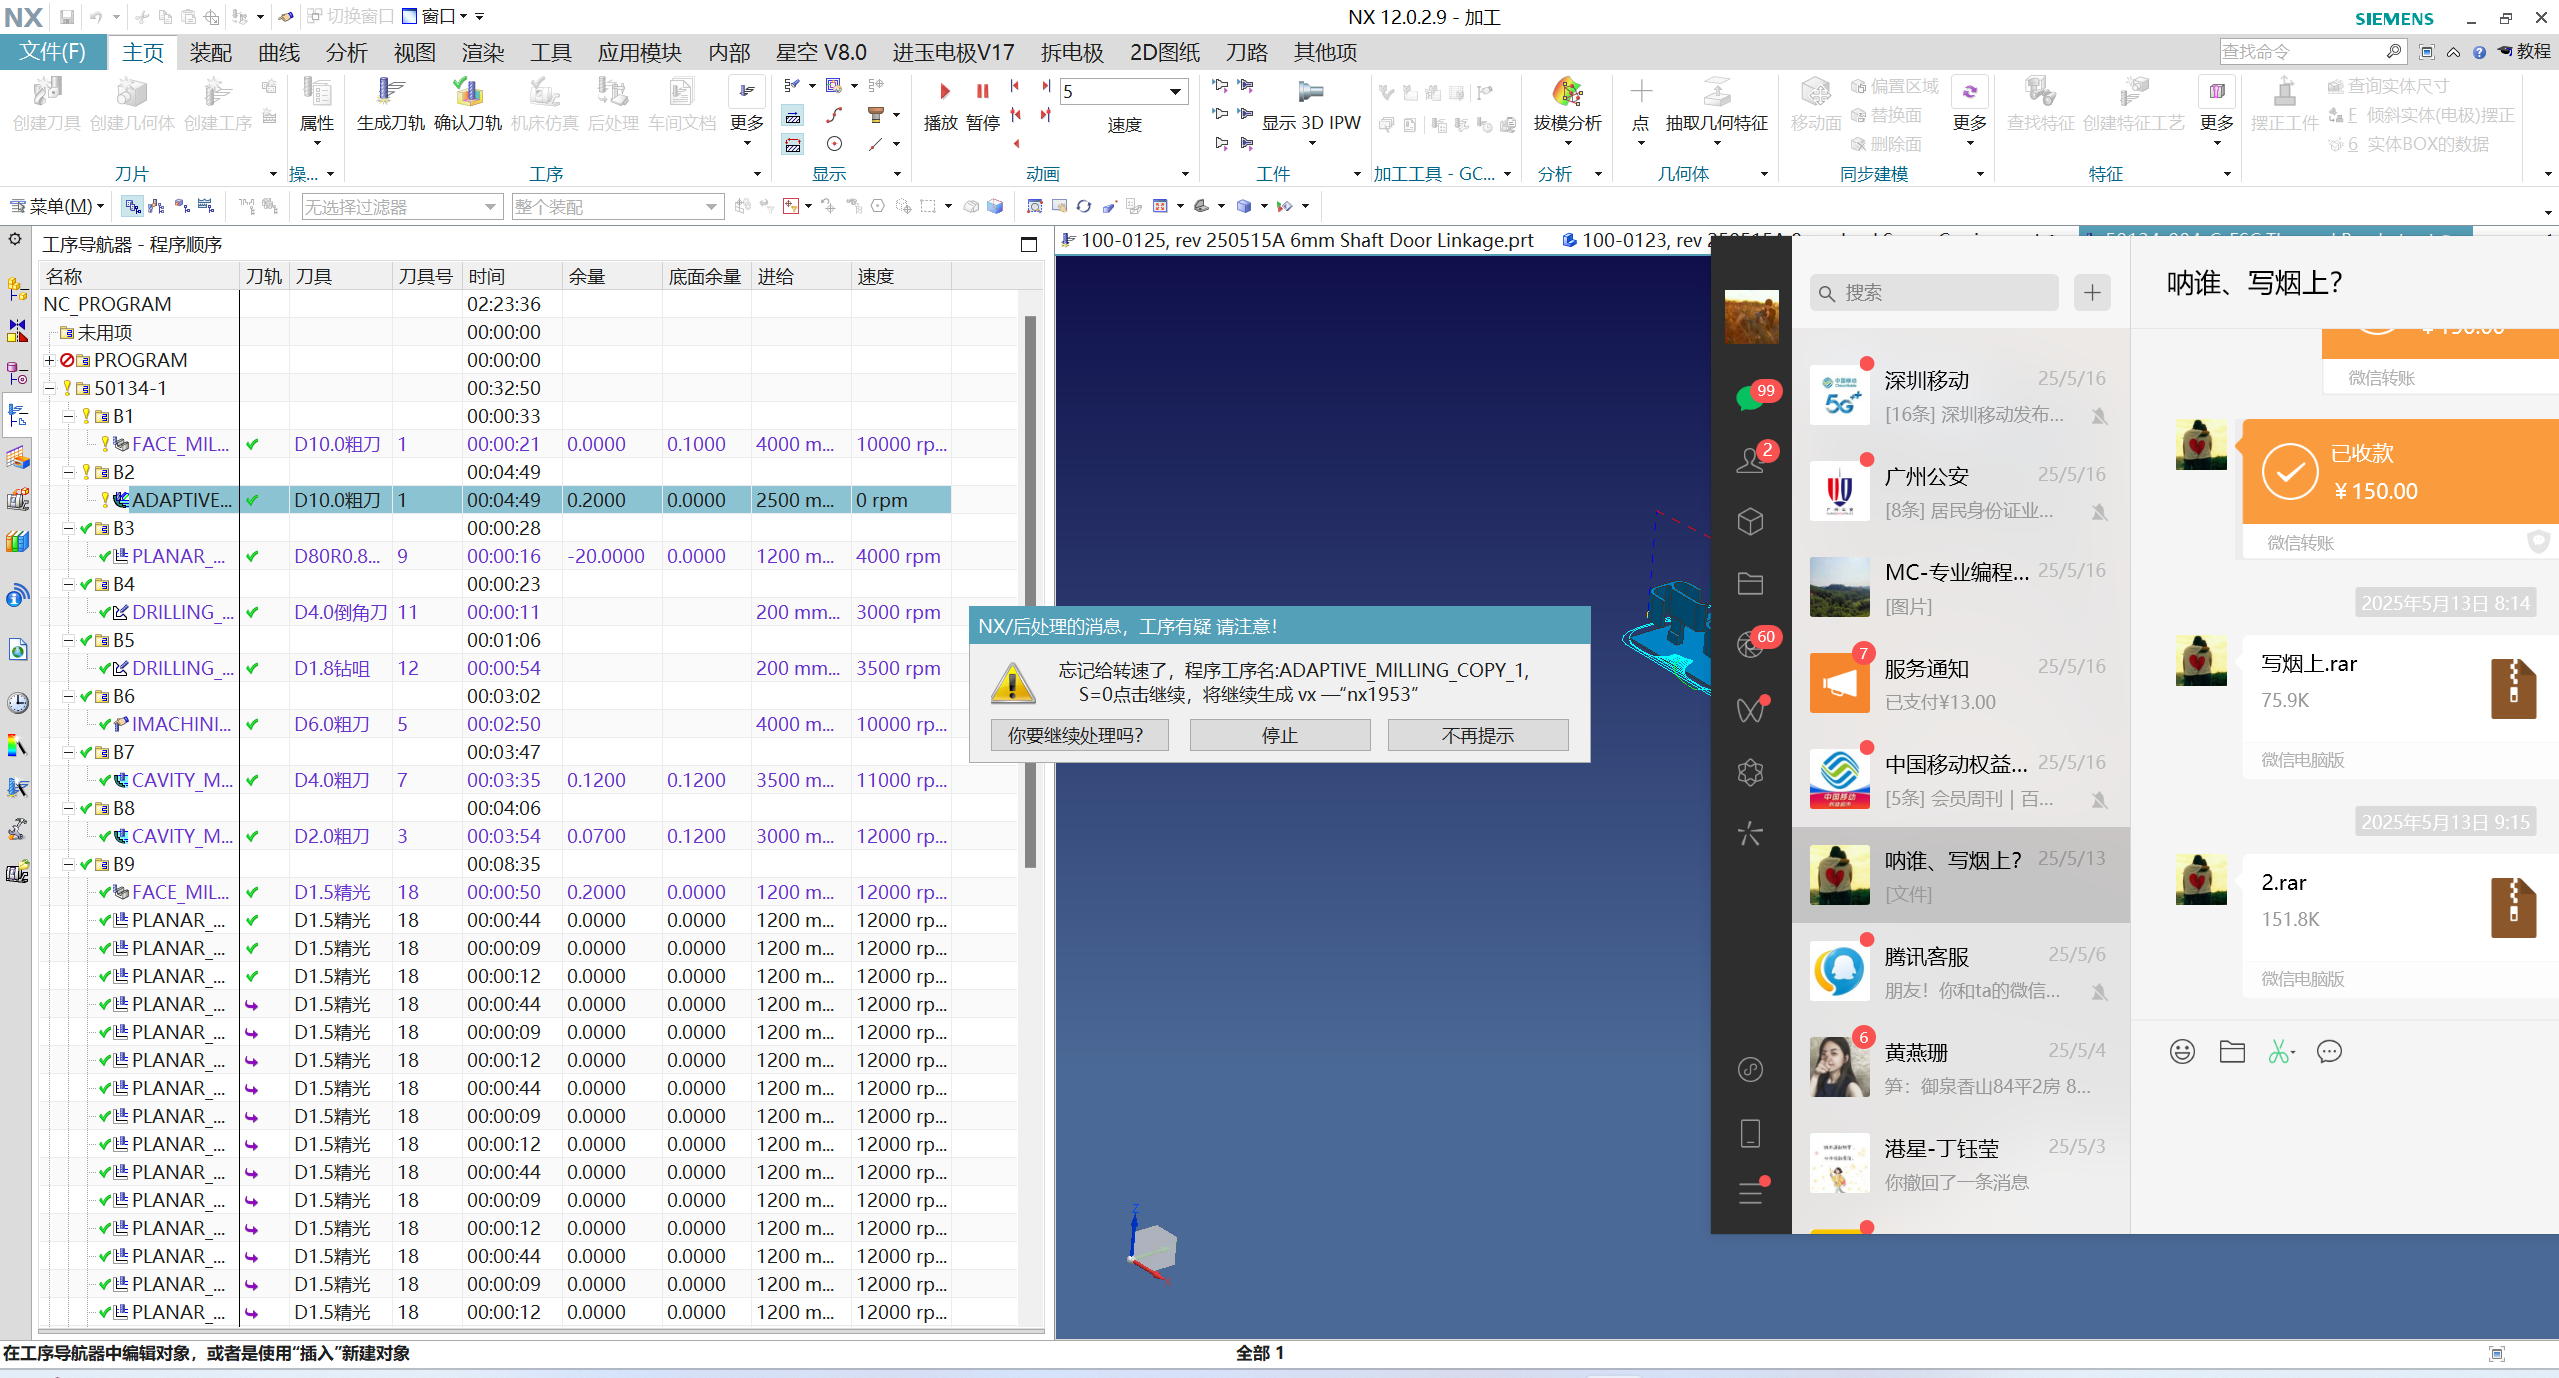Open the 整个装配 scope dropdown
2559x1378 pixels.
710,207
